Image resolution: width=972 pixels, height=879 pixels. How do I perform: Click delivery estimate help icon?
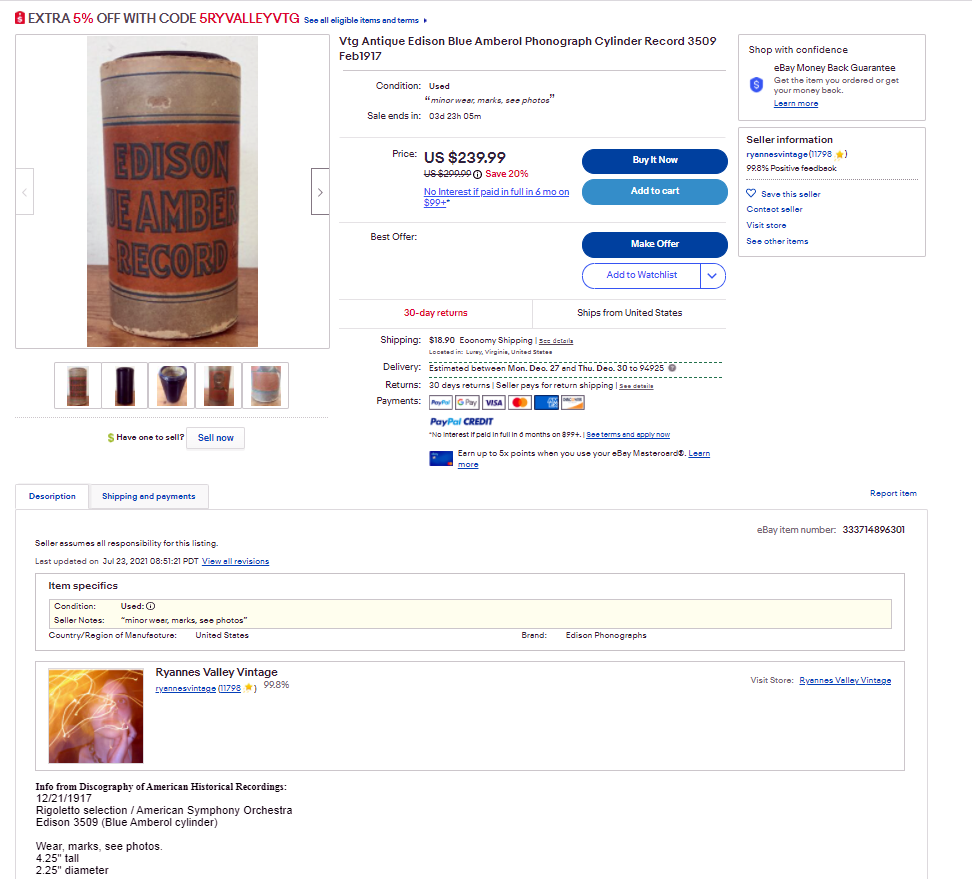coord(672,368)
